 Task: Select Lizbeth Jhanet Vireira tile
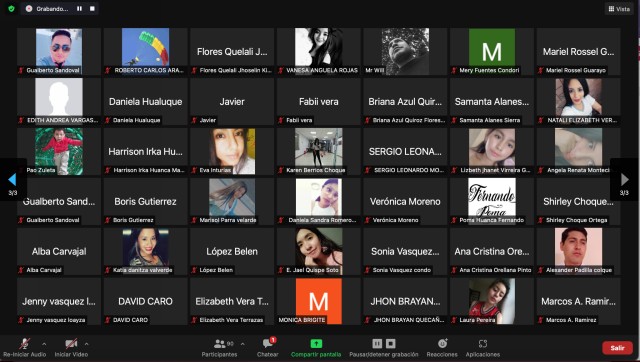point(492,151)
